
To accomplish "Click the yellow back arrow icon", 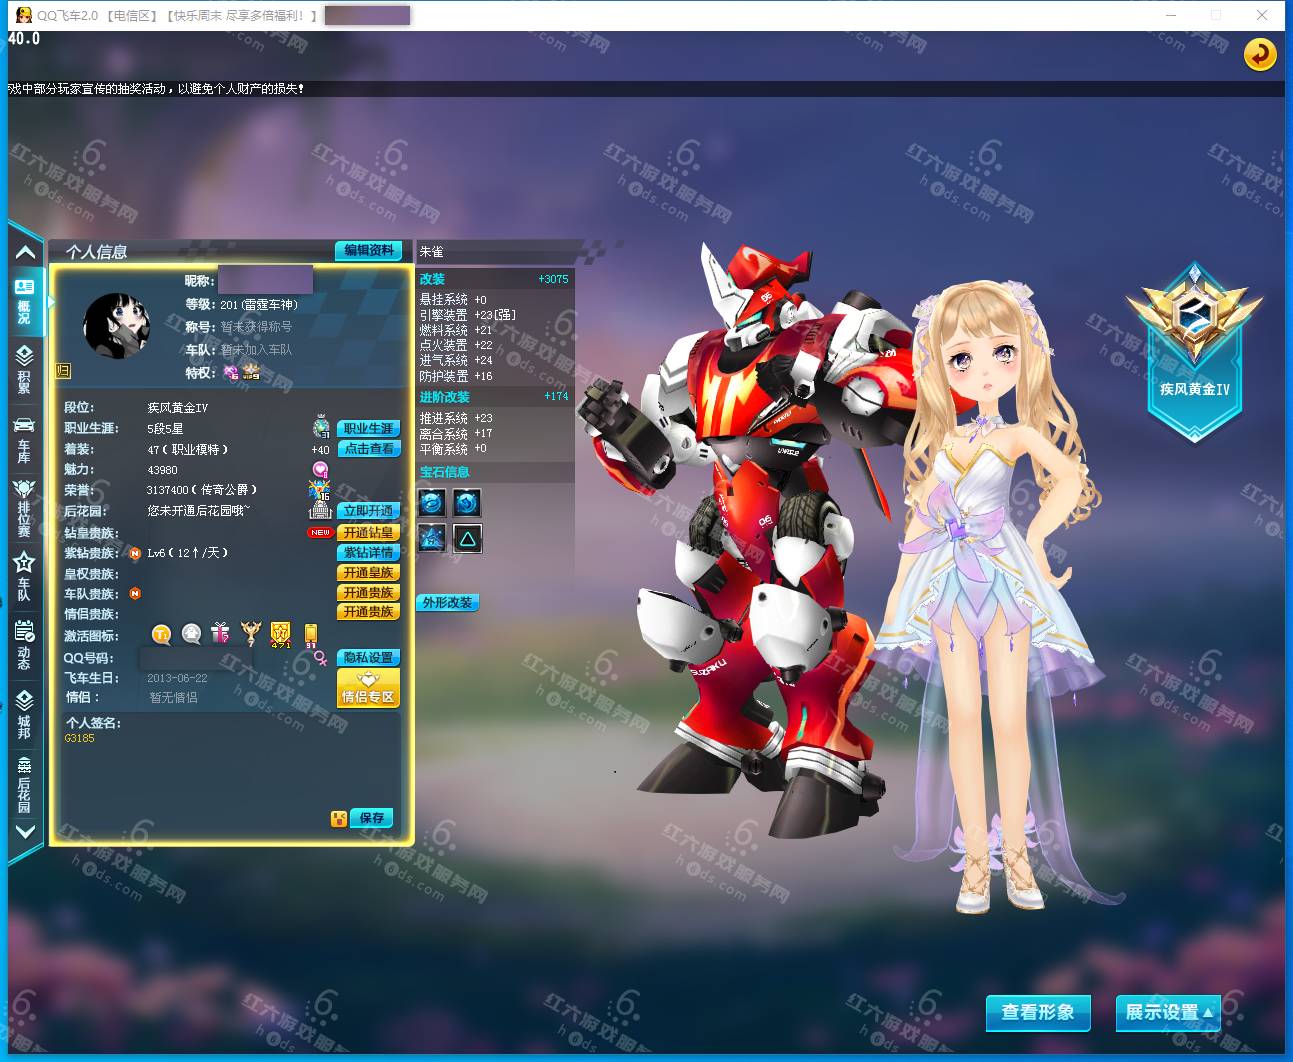I will (1259, 54).
